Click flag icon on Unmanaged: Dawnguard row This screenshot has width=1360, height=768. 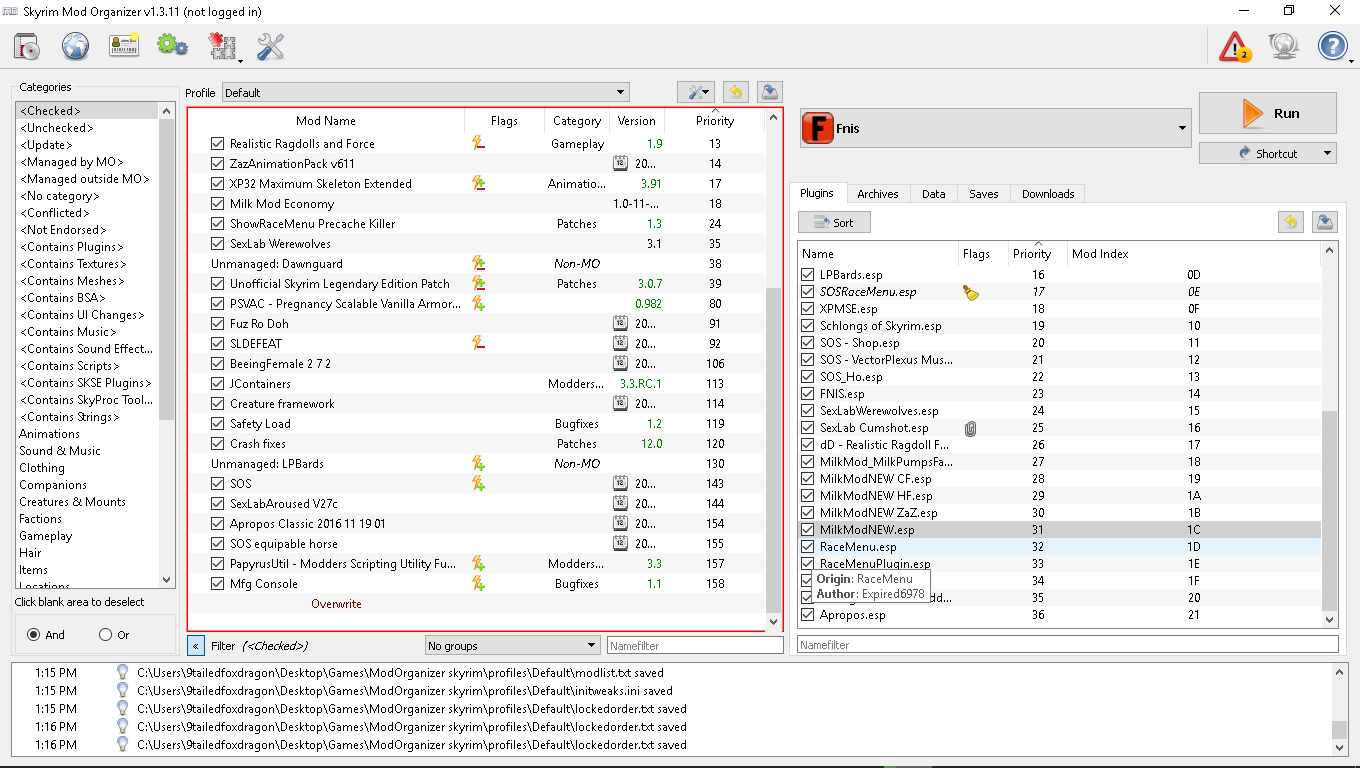pos(479,264)
